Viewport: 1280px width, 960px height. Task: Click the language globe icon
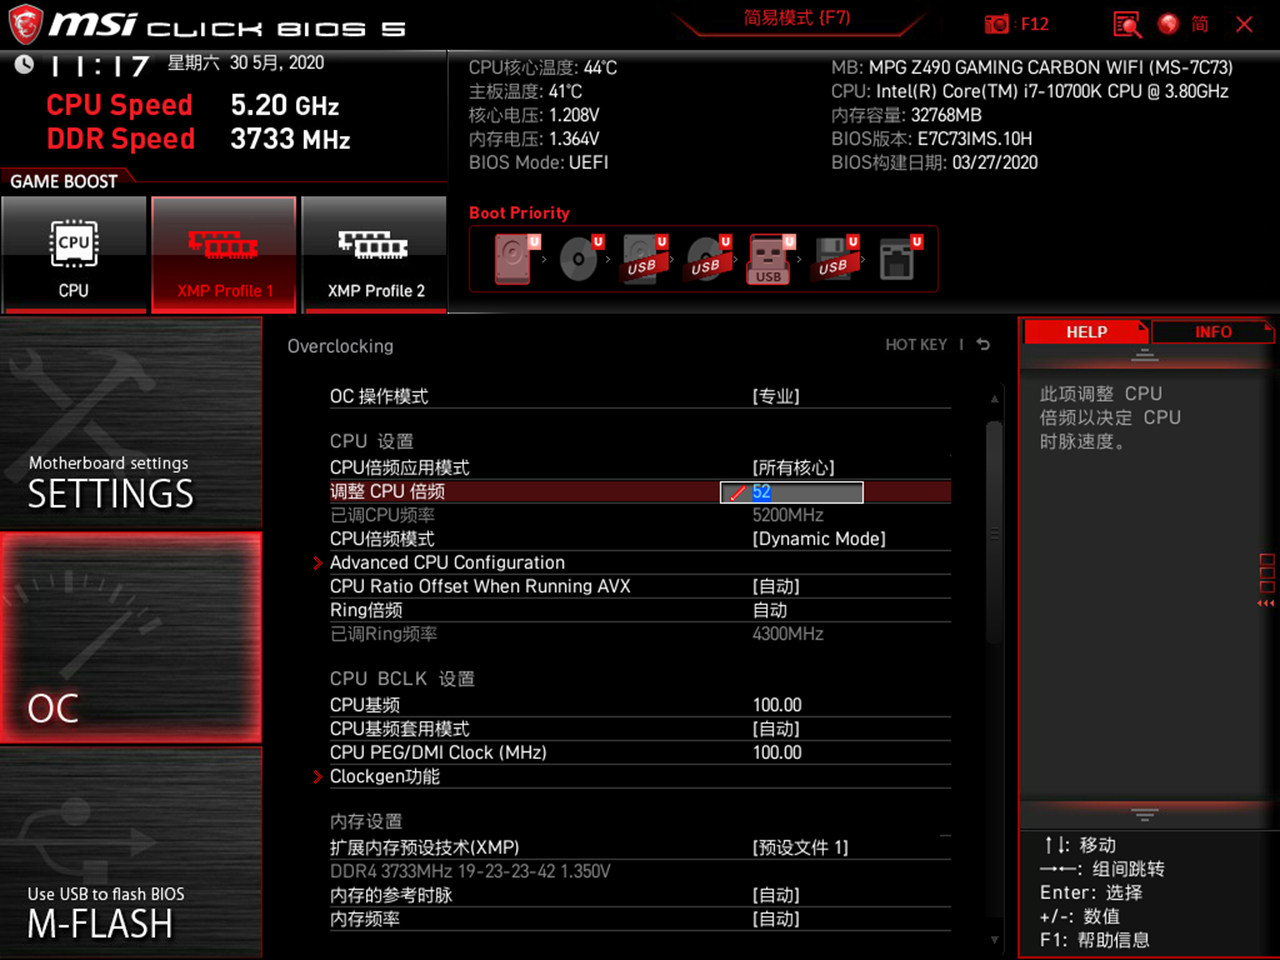tap(1167, 23)
